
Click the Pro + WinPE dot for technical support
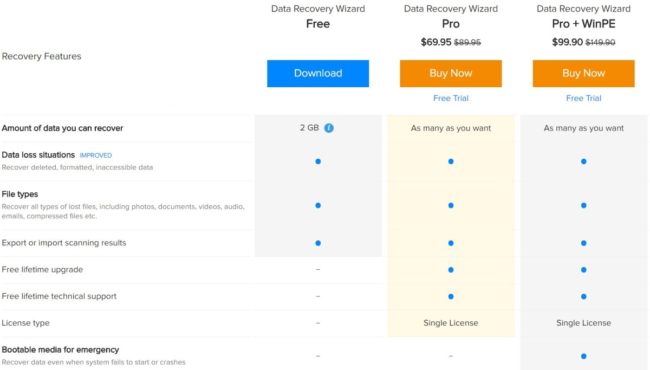(x=584, y=296)
